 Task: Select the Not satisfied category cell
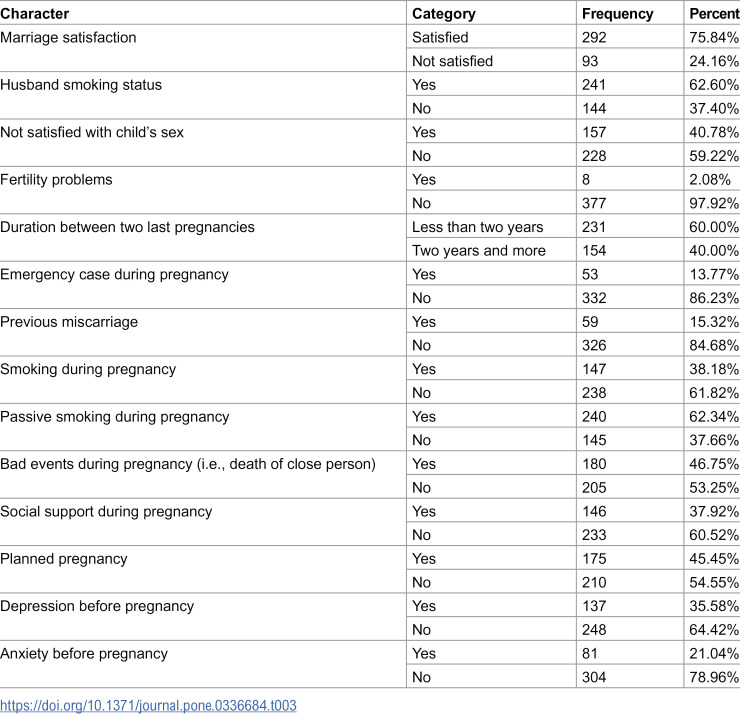tap(452, 61)
